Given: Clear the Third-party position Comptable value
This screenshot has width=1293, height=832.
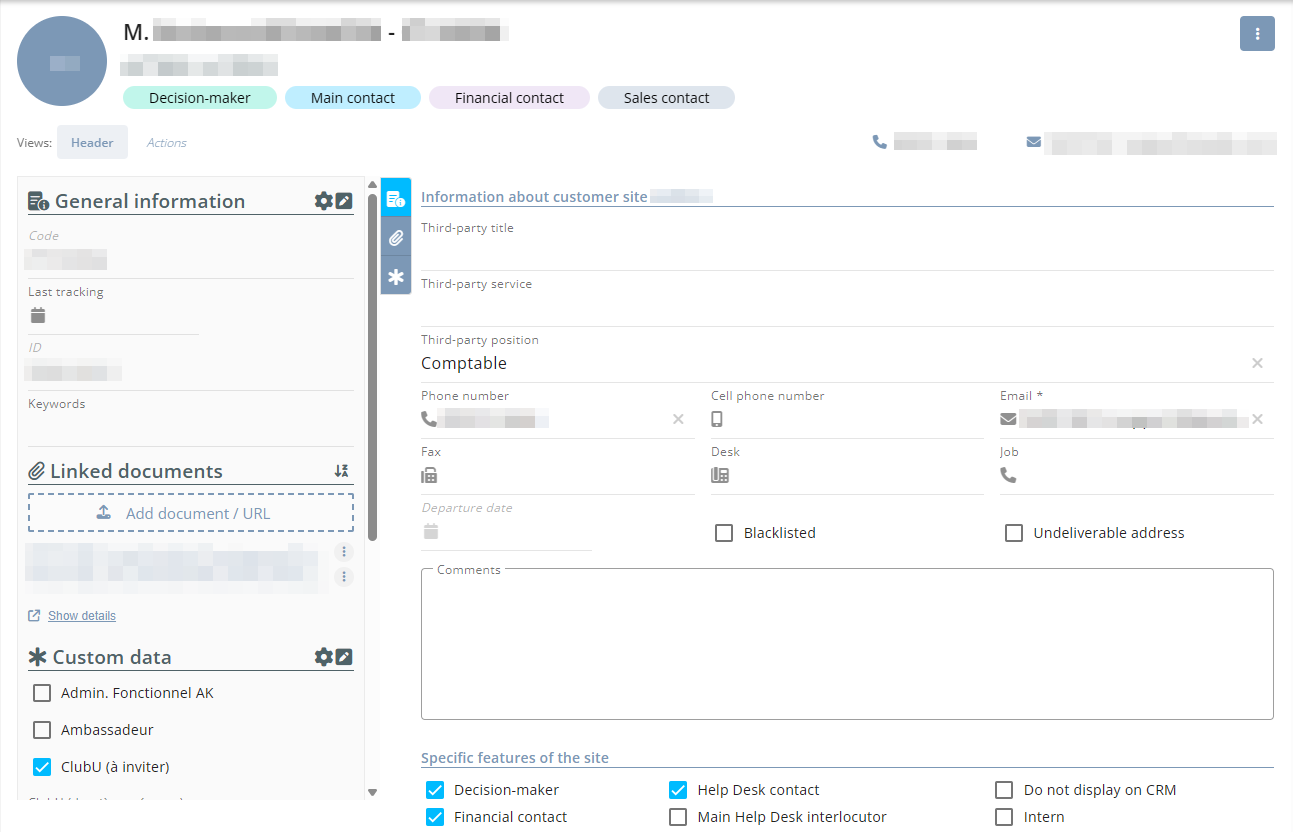Looking at the screenshot, I should (x=1257, y=363).
